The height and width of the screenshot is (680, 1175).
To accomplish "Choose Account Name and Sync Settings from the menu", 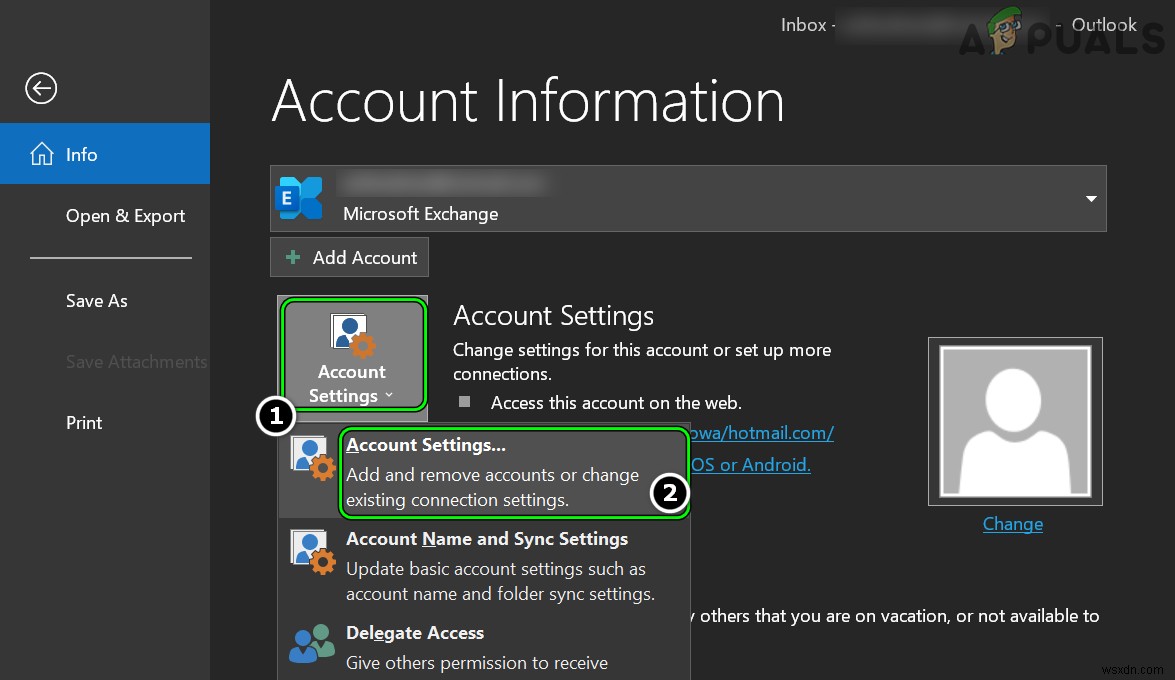I will pos(487,539).
